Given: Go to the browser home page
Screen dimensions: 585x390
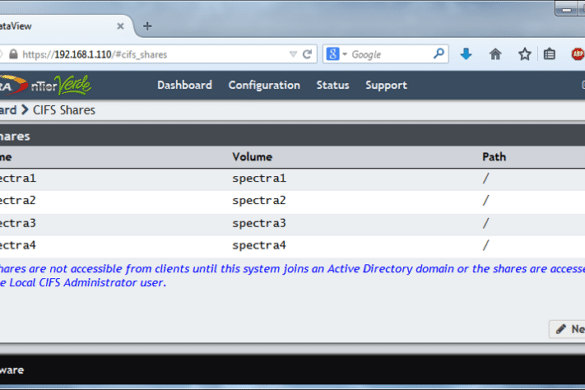Looking at the screenshot, I should tap(495, 54).
